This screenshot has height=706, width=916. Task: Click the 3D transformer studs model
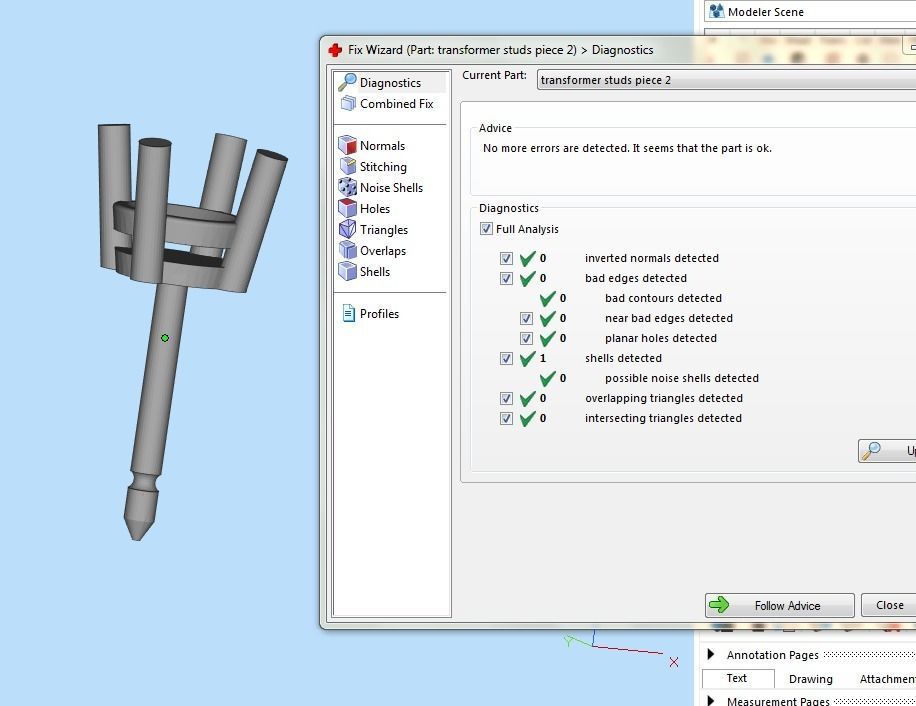pos(158,374)
